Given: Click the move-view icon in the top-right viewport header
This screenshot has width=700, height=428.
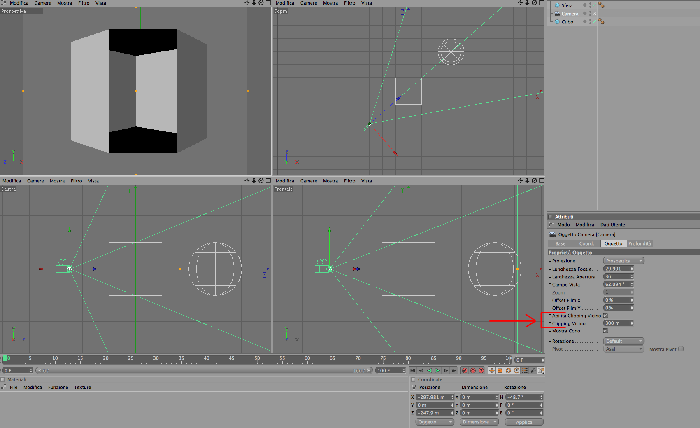Looking at the screenshot, I should coord(520,3).
